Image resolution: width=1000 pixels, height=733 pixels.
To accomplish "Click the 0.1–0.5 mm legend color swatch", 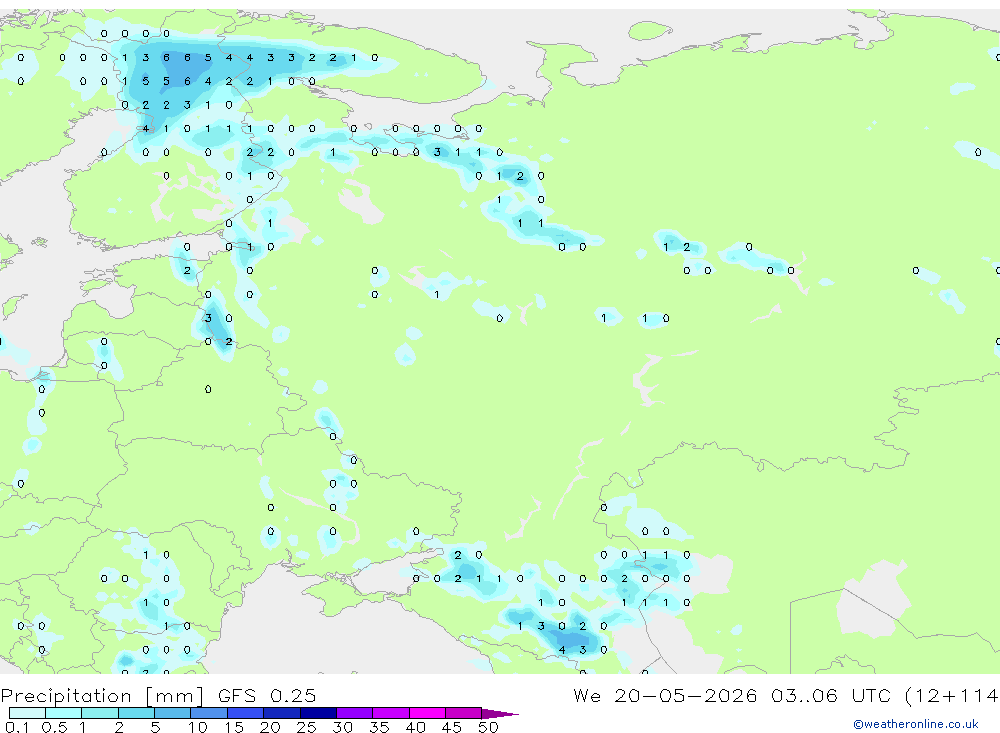I will coord(27,713).
